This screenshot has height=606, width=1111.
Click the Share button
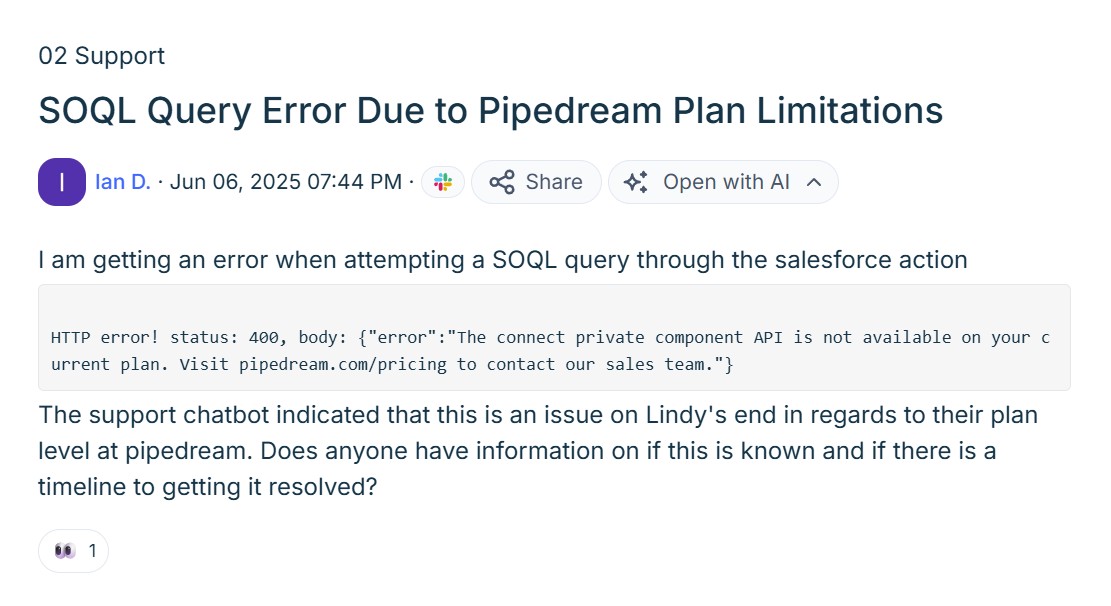coord(536,181)
